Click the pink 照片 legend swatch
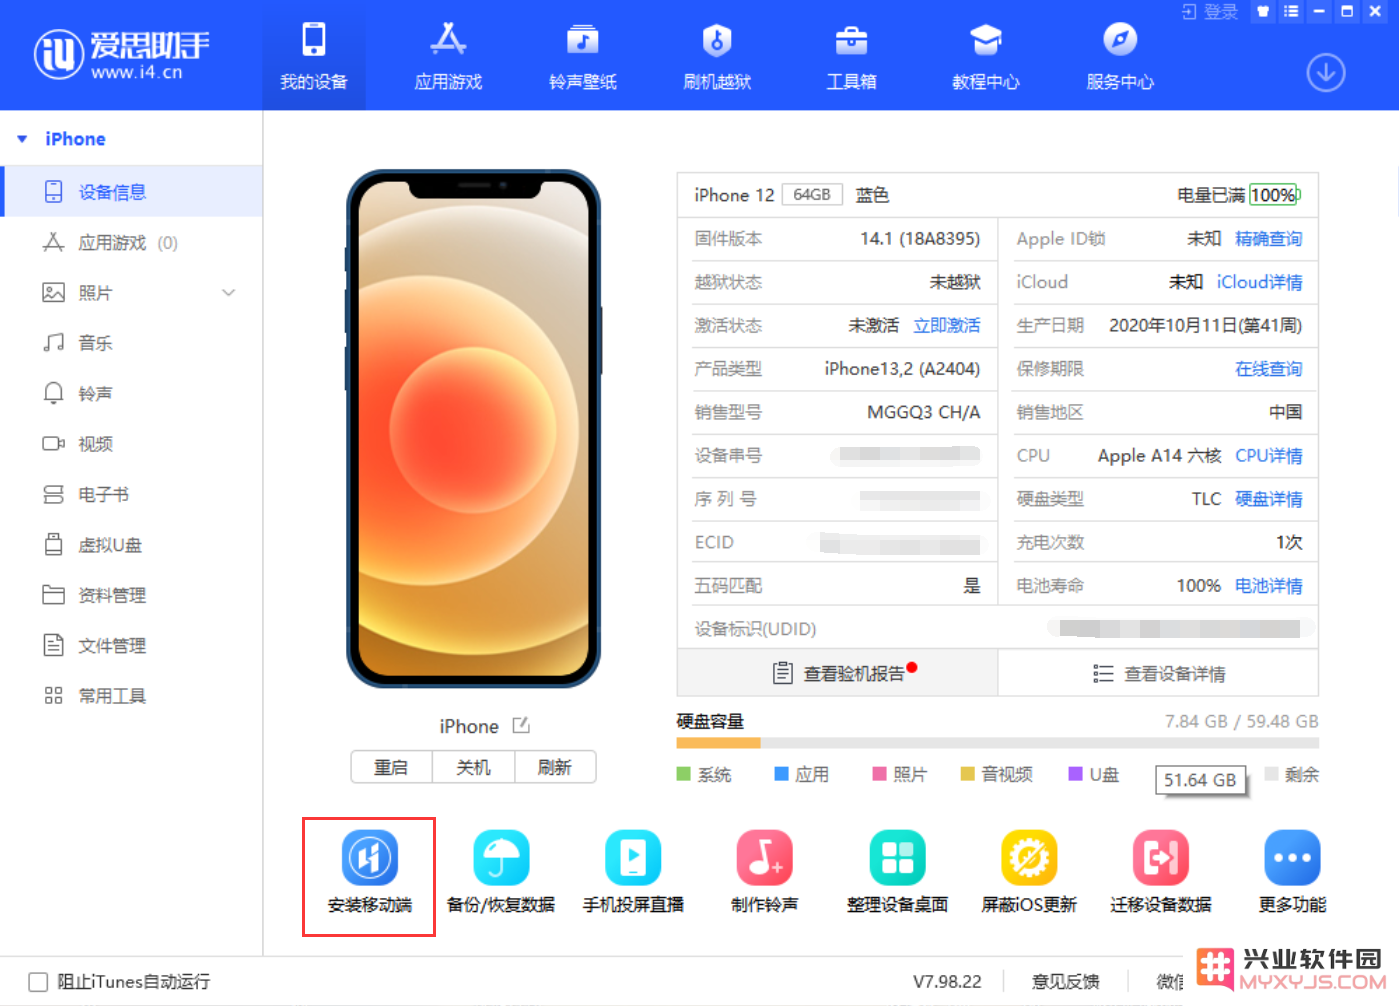1399x1006 pixels. pyautogui.click(x=880, y=774)
